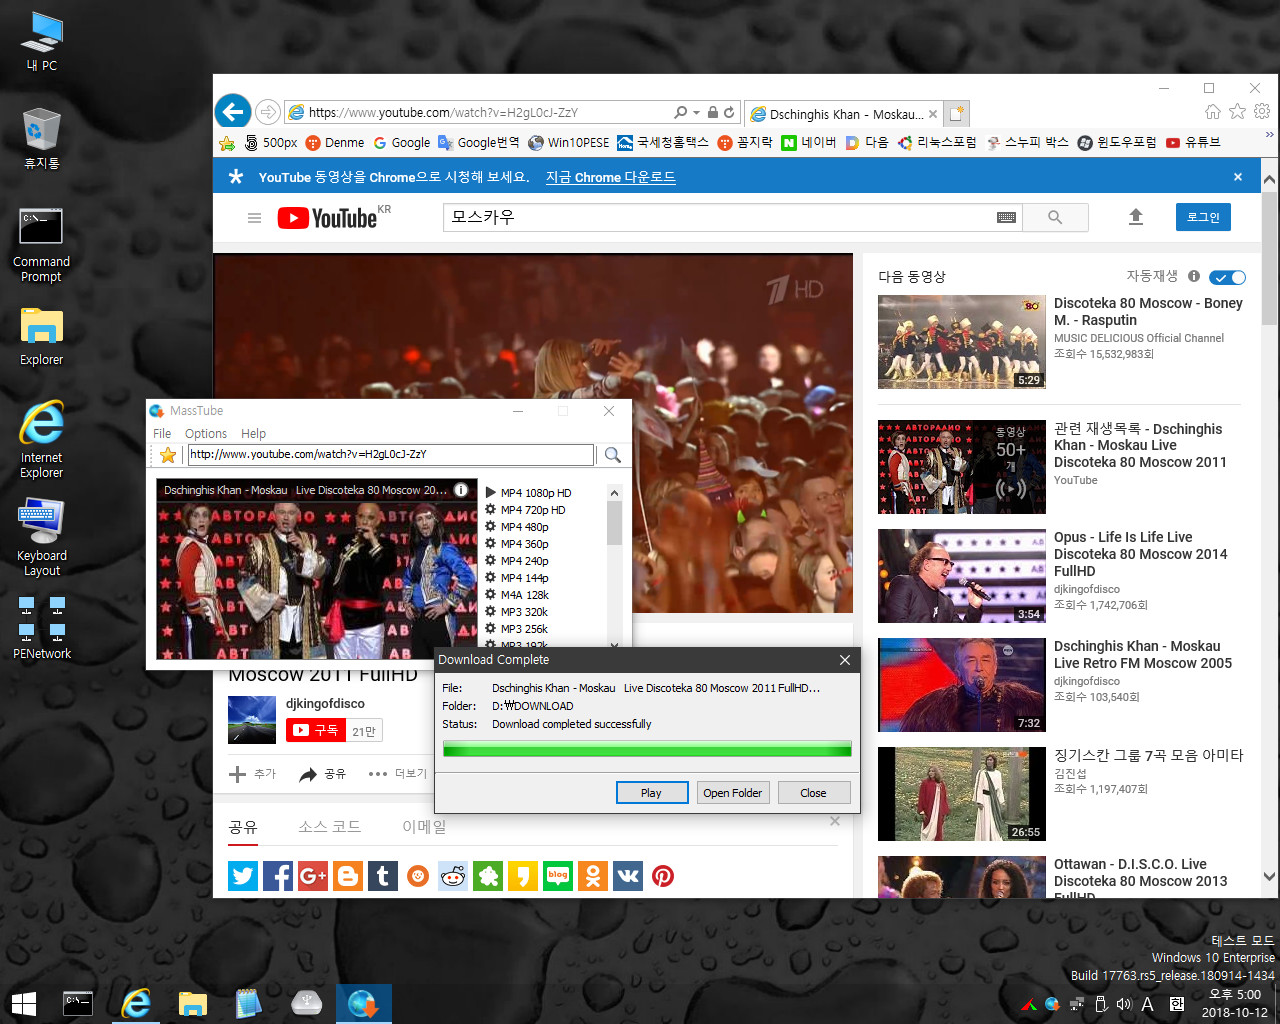Click the YouTube upload icon
The image size is (1280, 1024).
click(1136, 217)
